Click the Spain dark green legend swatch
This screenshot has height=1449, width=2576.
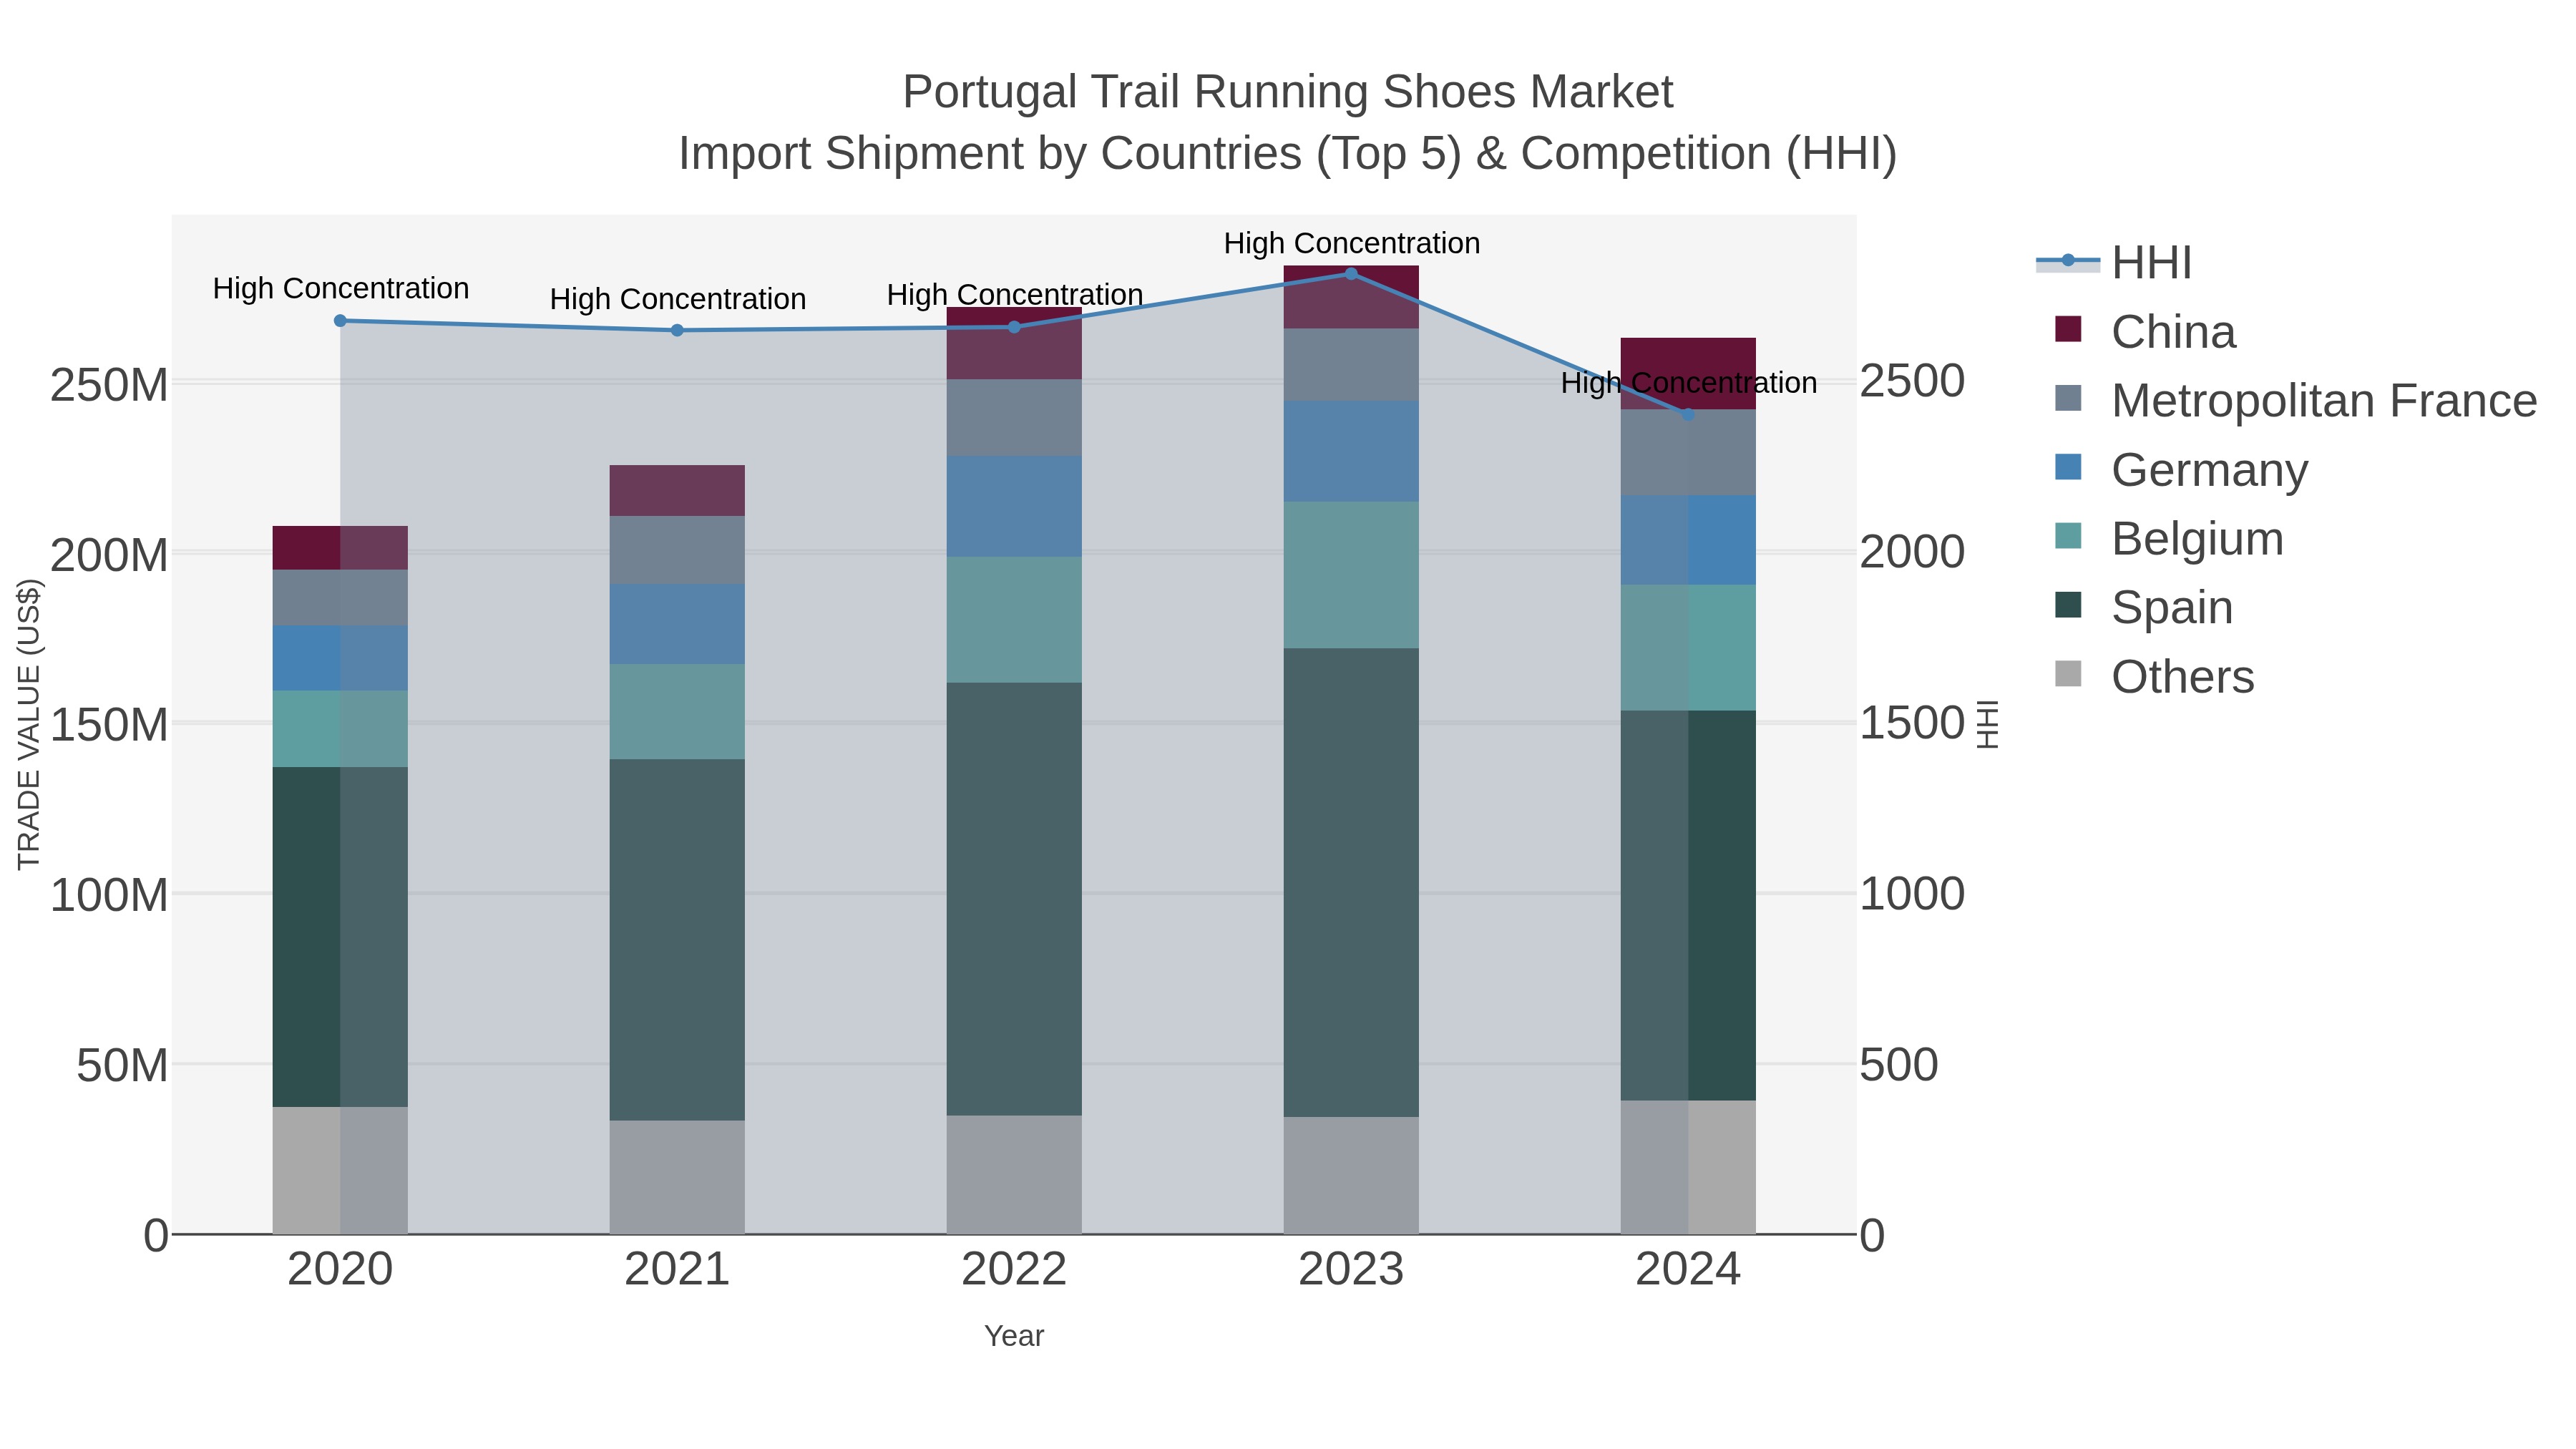[2068, 605]
